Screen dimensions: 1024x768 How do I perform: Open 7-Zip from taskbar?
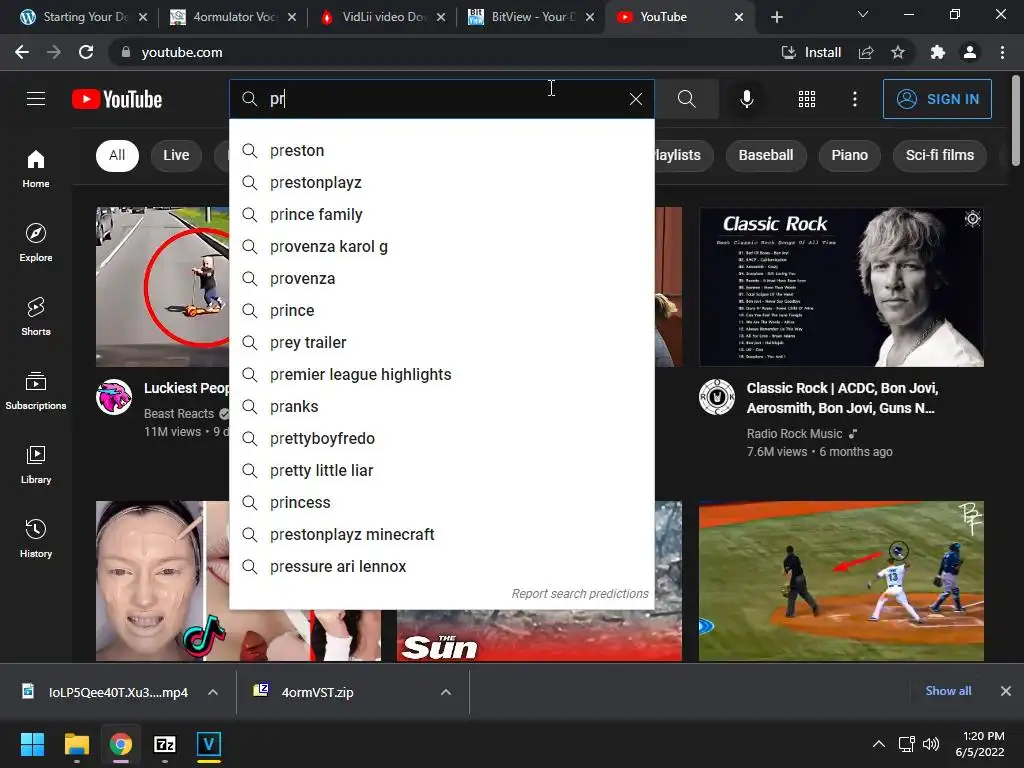165,744
